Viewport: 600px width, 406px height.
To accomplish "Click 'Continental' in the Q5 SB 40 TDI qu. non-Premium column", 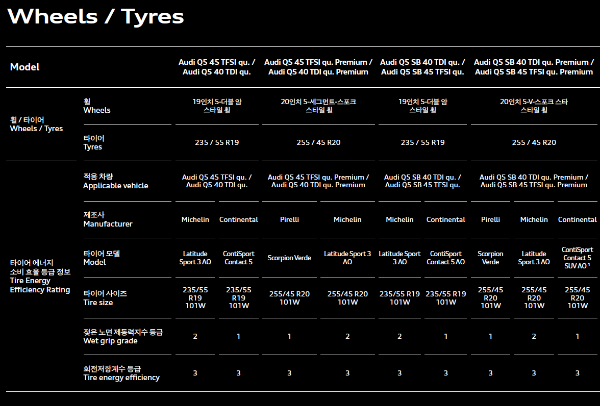I will tap(445, 220).
